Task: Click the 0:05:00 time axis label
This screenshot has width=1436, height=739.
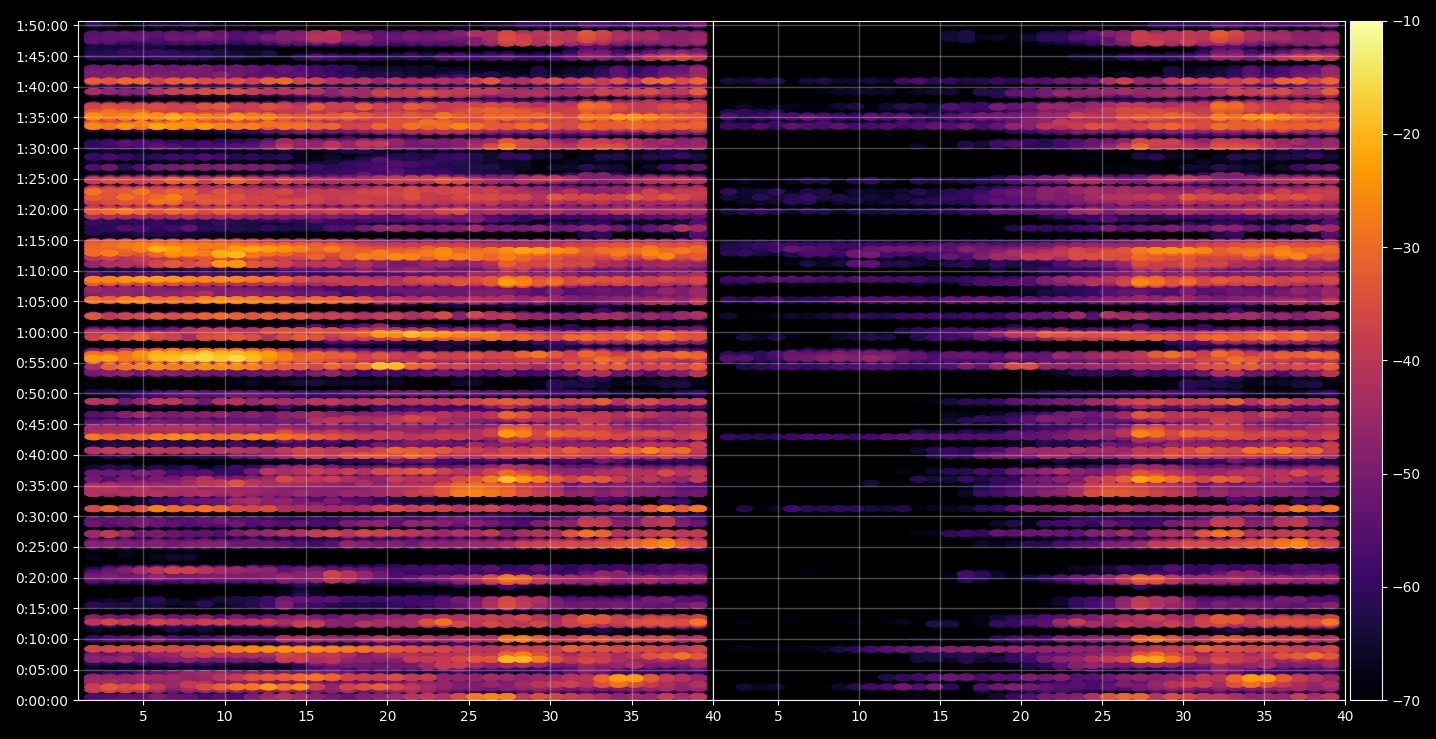Action: pos(43,670)
